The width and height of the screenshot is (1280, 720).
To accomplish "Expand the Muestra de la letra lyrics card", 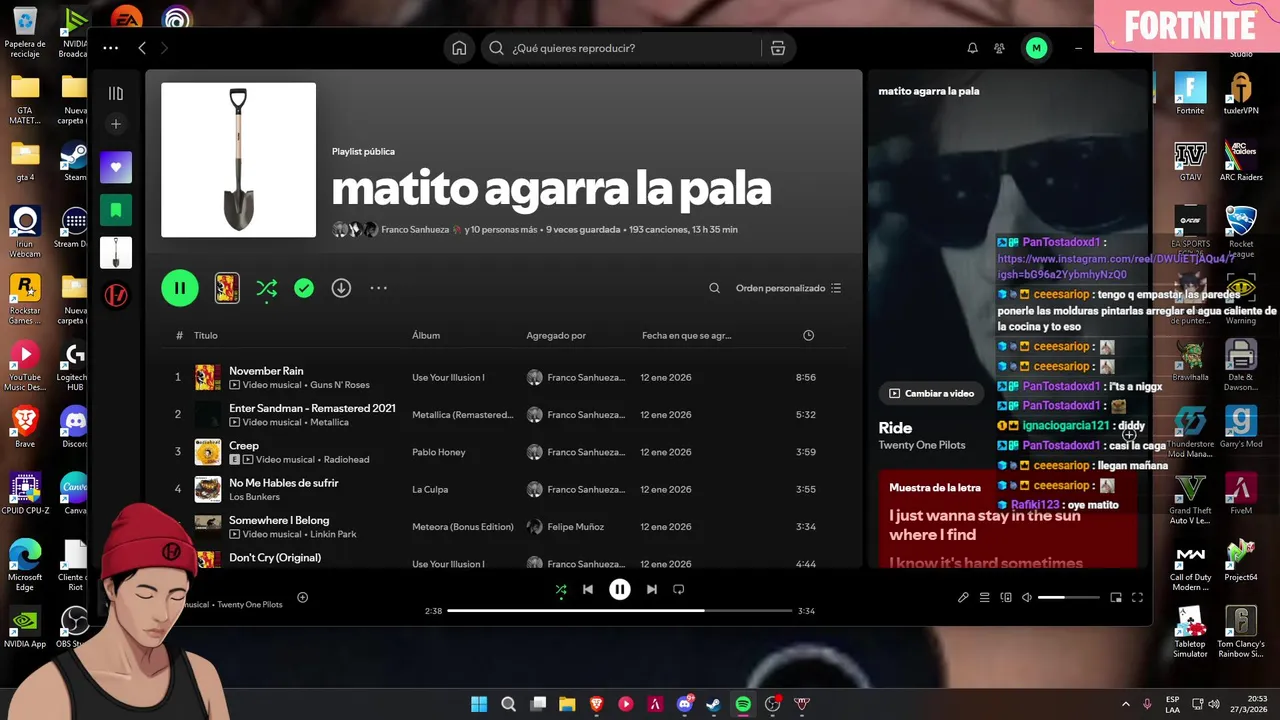I will click(x=1008, y=519).
